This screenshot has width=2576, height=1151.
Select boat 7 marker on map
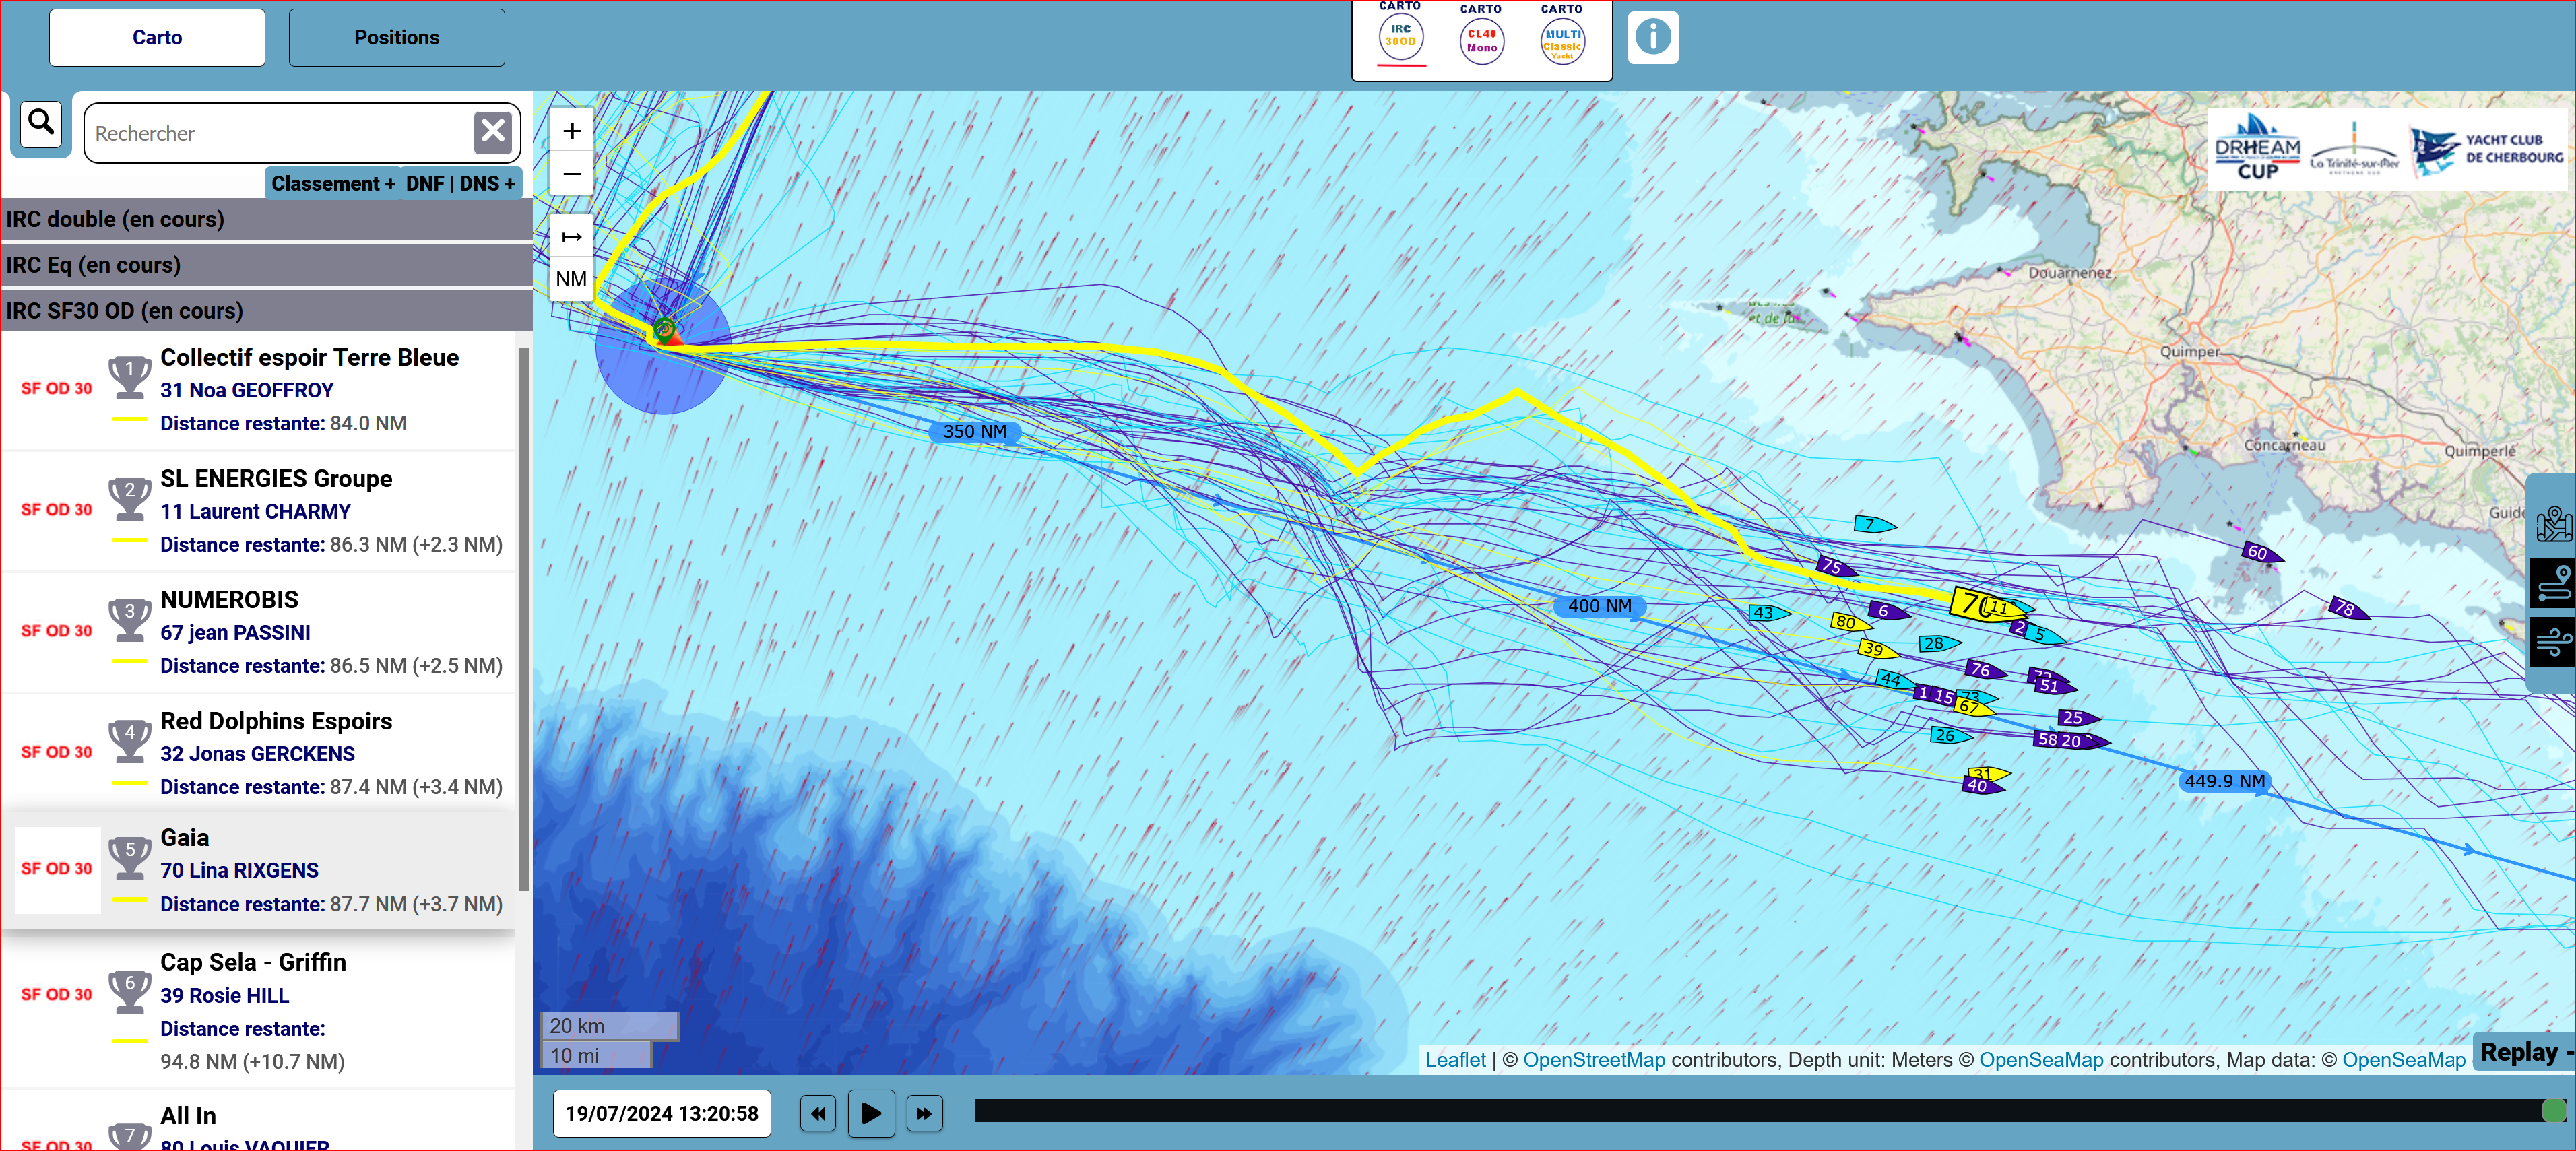(x=1873, y=524)
